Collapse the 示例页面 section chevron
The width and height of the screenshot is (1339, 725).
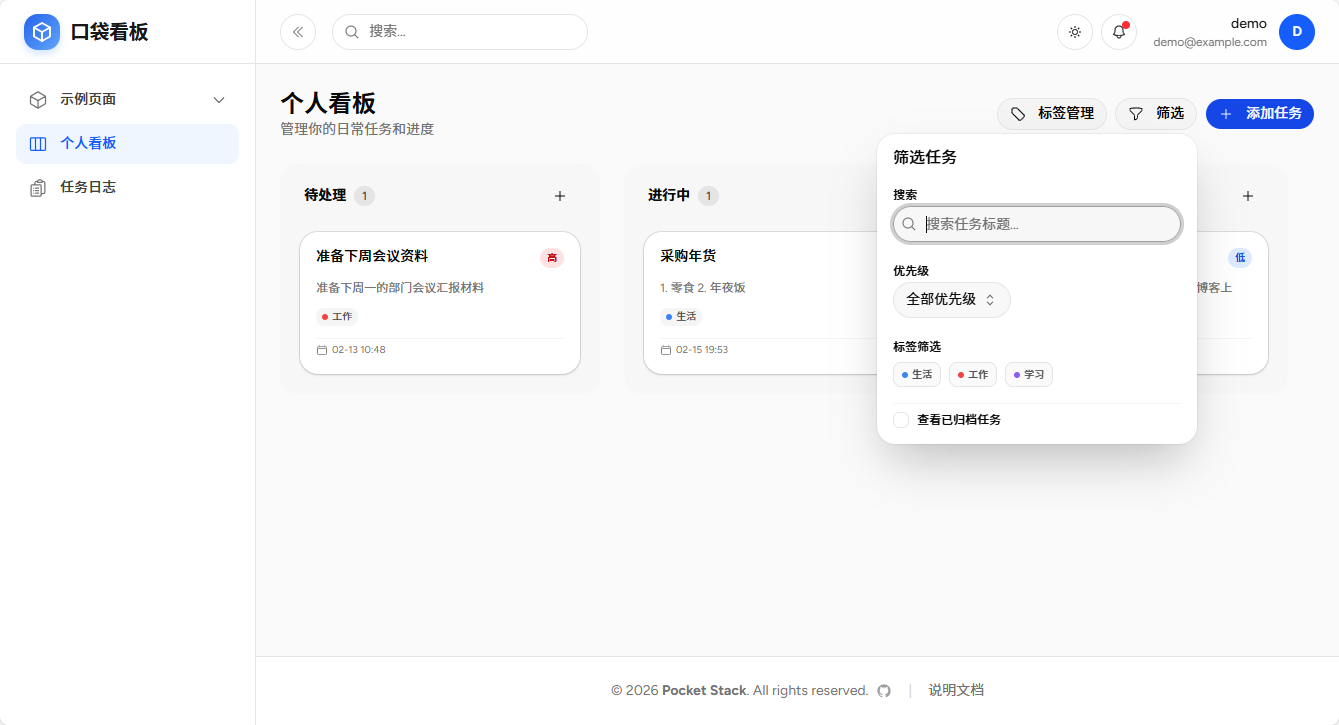click(x=219, y=99)
